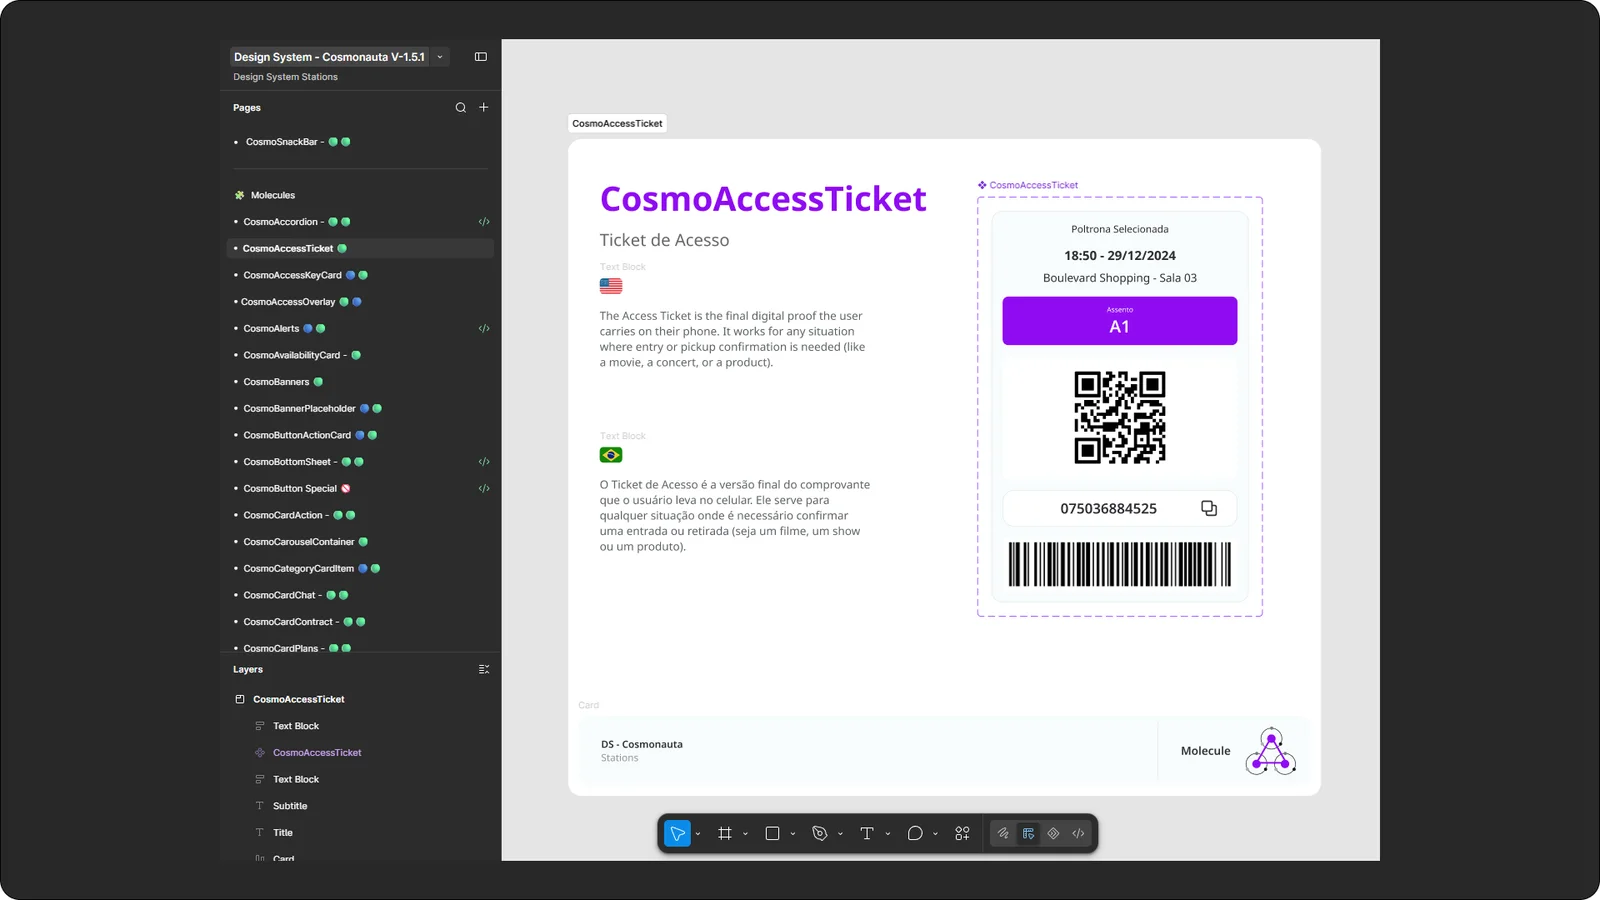Open the CosmoCardContract page

[360, 622]
